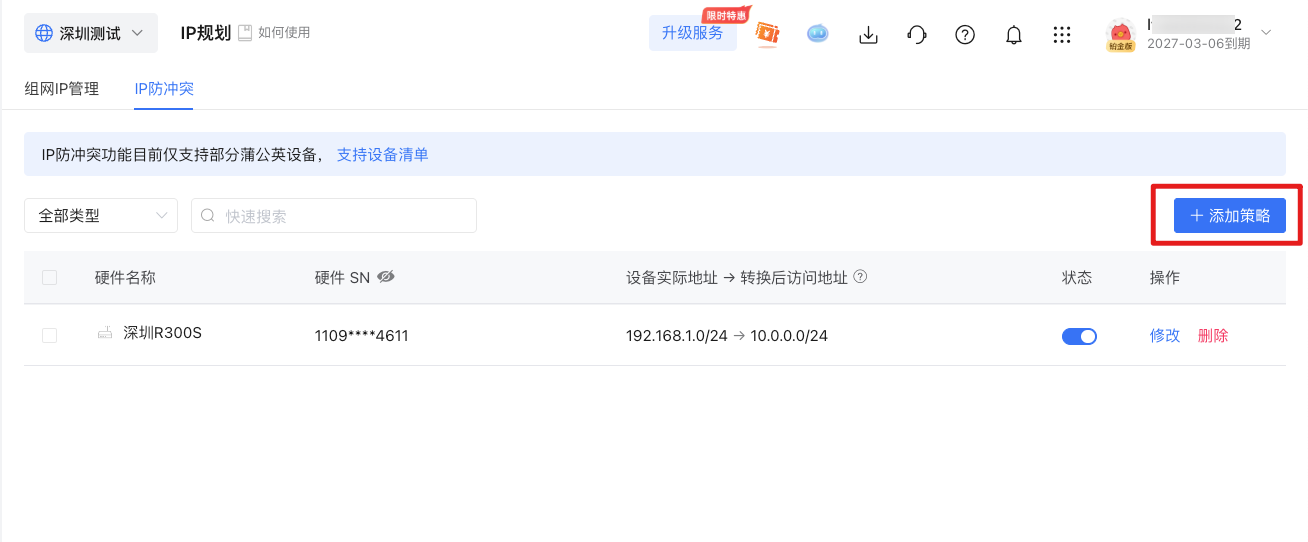Open the orange coupon promotion icon
This screenshot has height=542, width=1308.
(768, 34)
